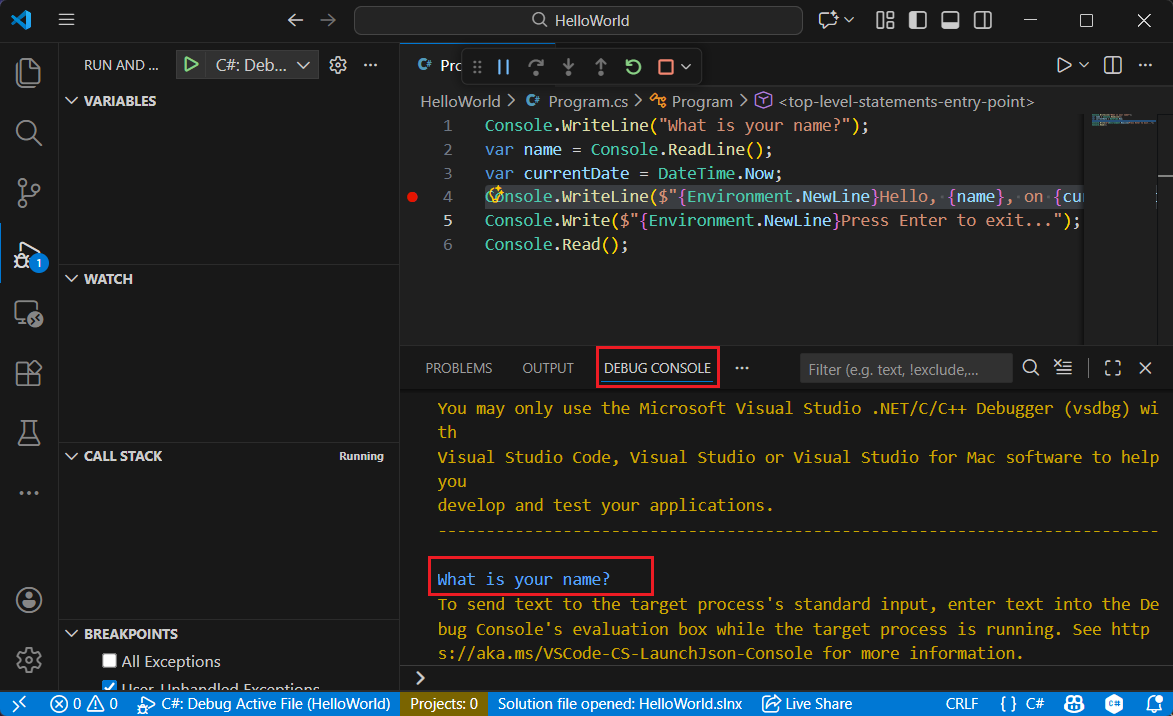Open the Source Control view icon

pos(28,192)
